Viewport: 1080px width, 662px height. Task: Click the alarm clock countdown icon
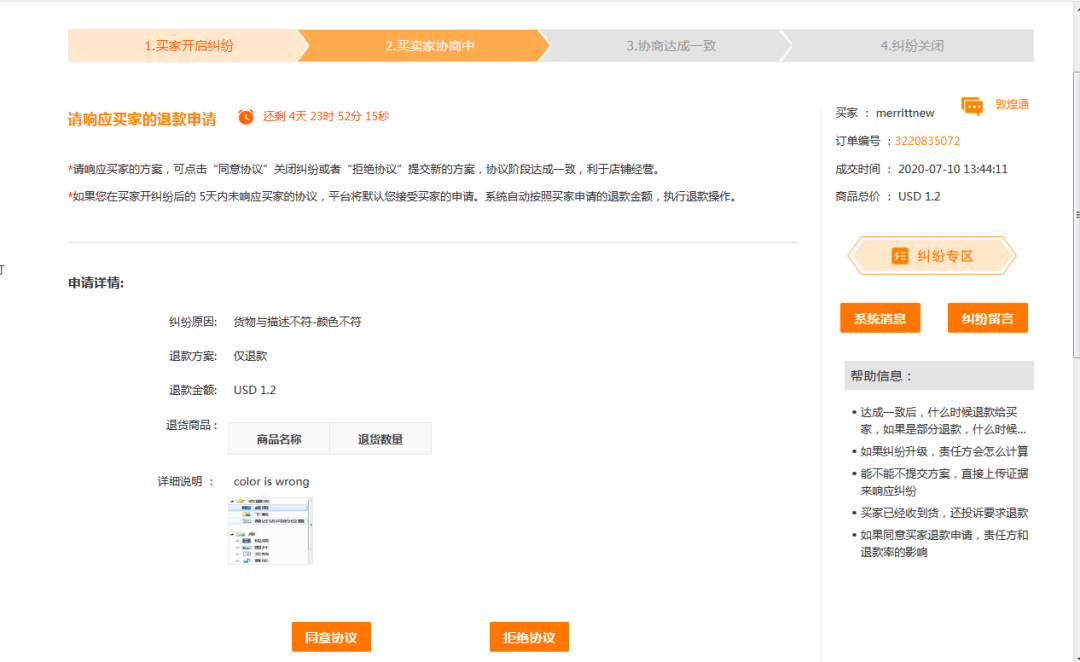246,117
